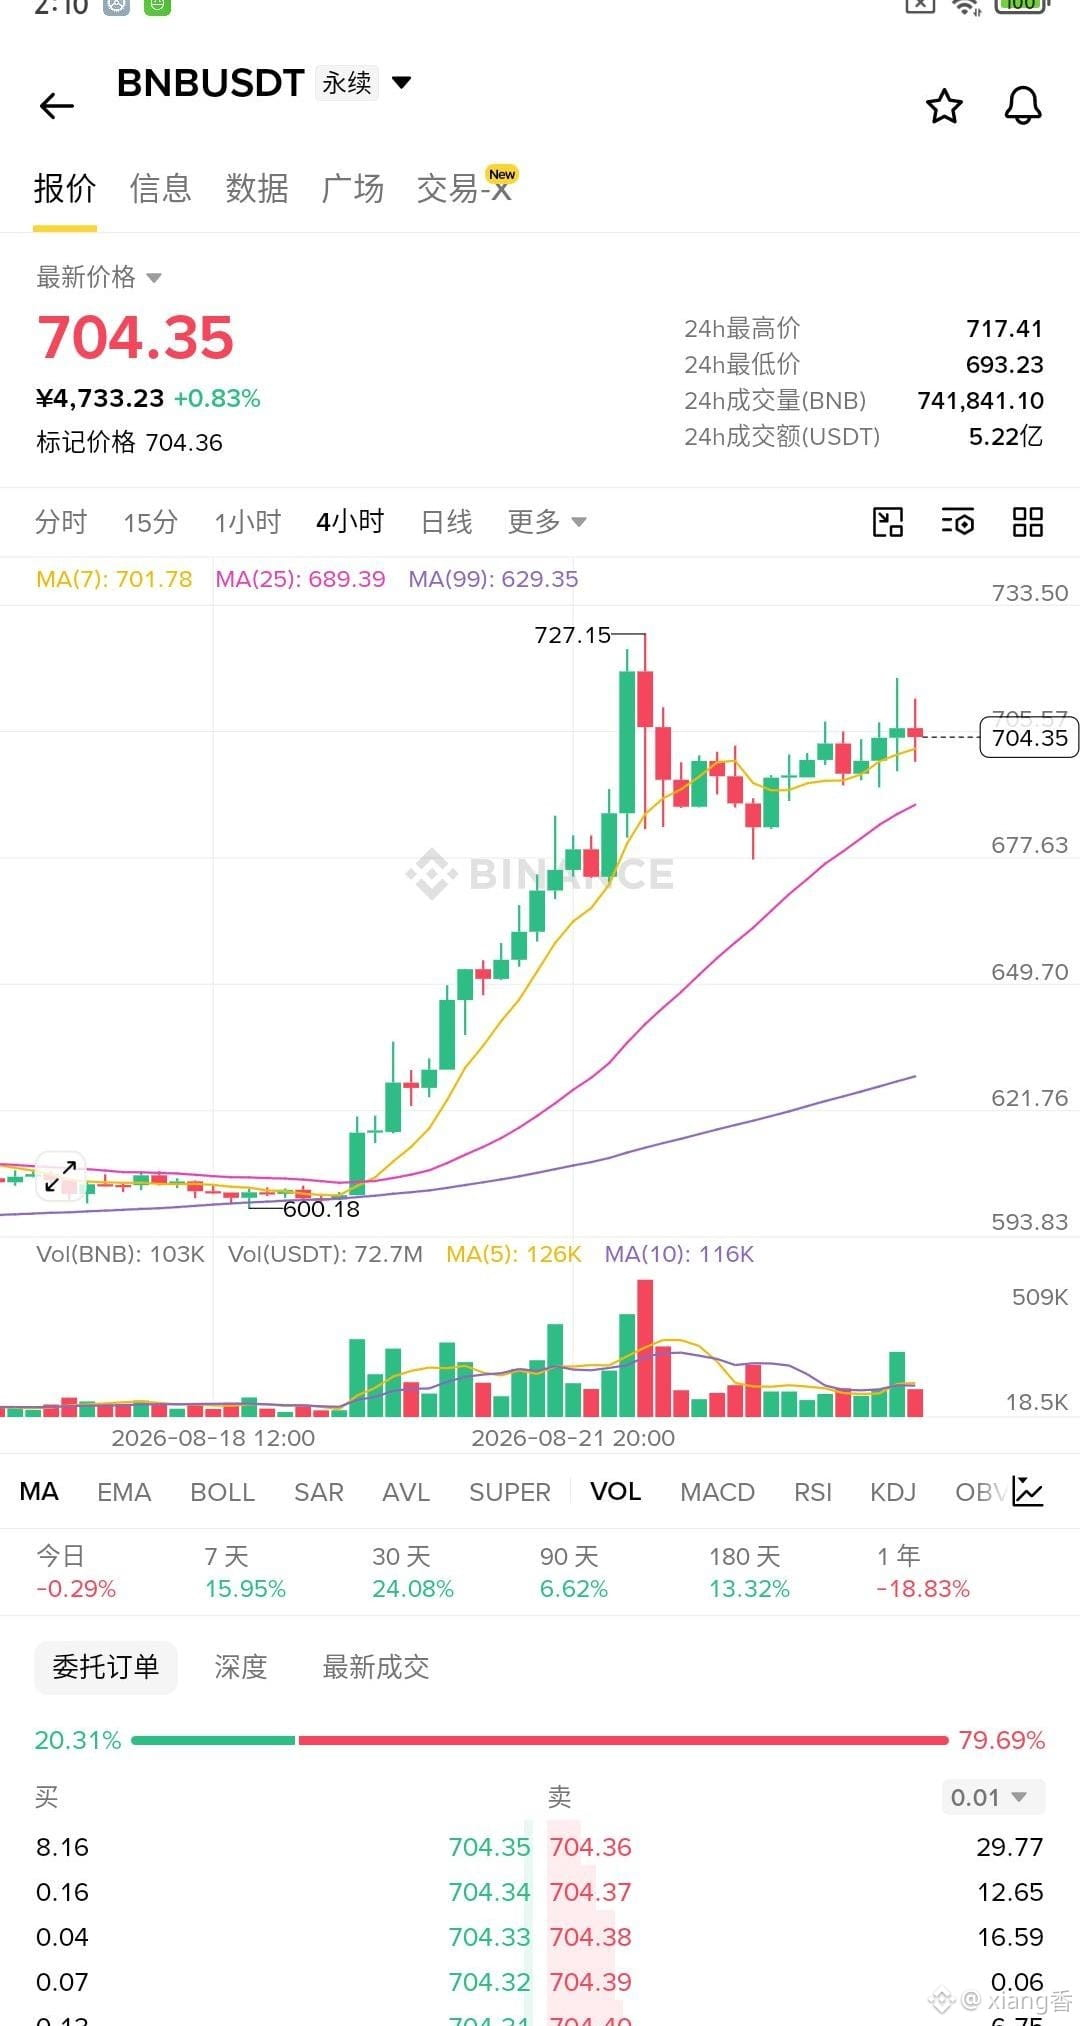Toggle the MACD sub-indicator

(x=717, y=1492)
